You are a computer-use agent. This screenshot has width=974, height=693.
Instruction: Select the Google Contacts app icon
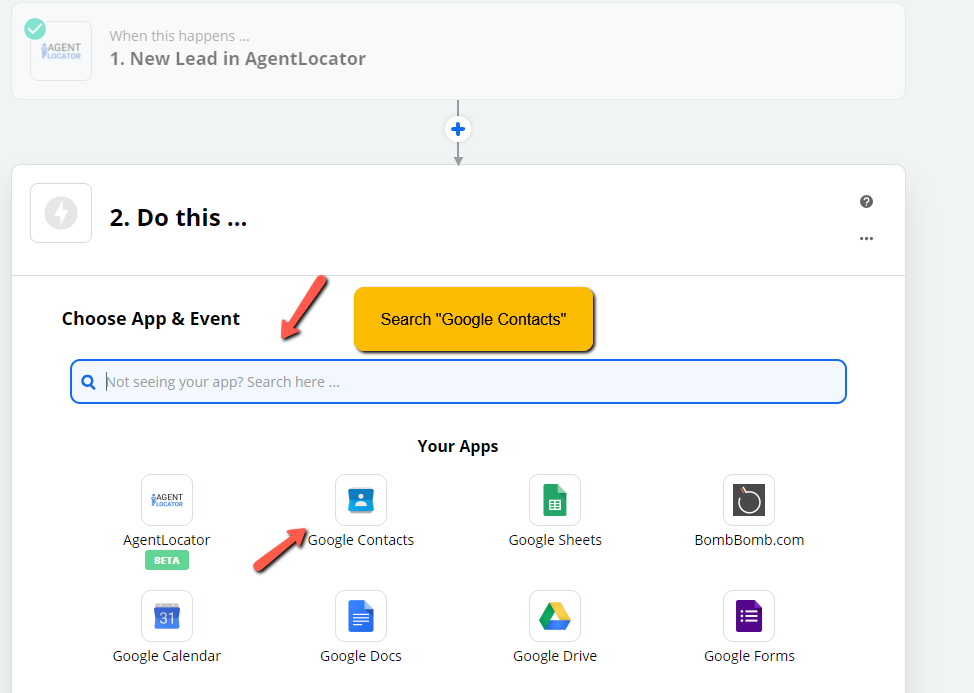pyautogui.click(x=361, y=500)
